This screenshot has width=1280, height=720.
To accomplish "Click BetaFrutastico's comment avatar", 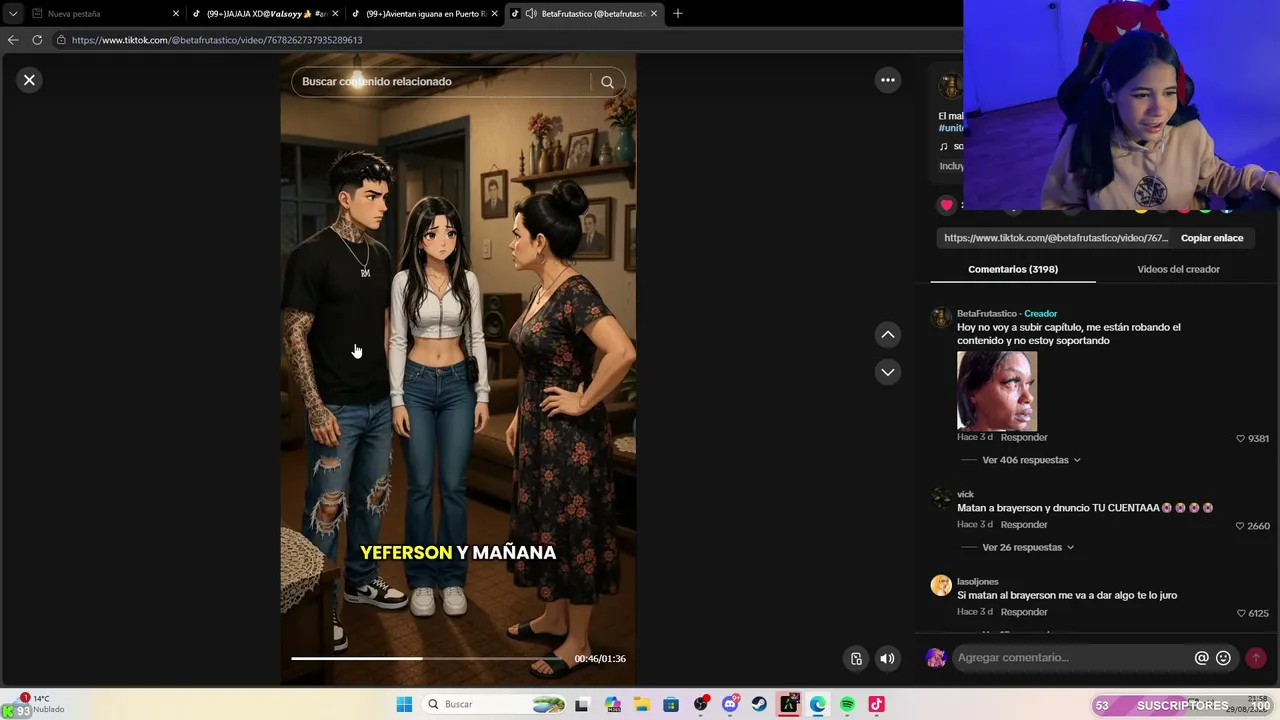I will pyautogui.click(x=940, y=318).
